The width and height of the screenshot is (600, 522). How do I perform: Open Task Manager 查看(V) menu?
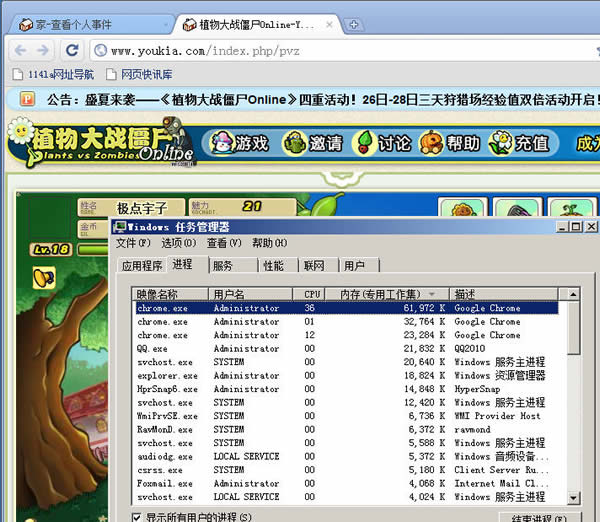pos(224,243)
